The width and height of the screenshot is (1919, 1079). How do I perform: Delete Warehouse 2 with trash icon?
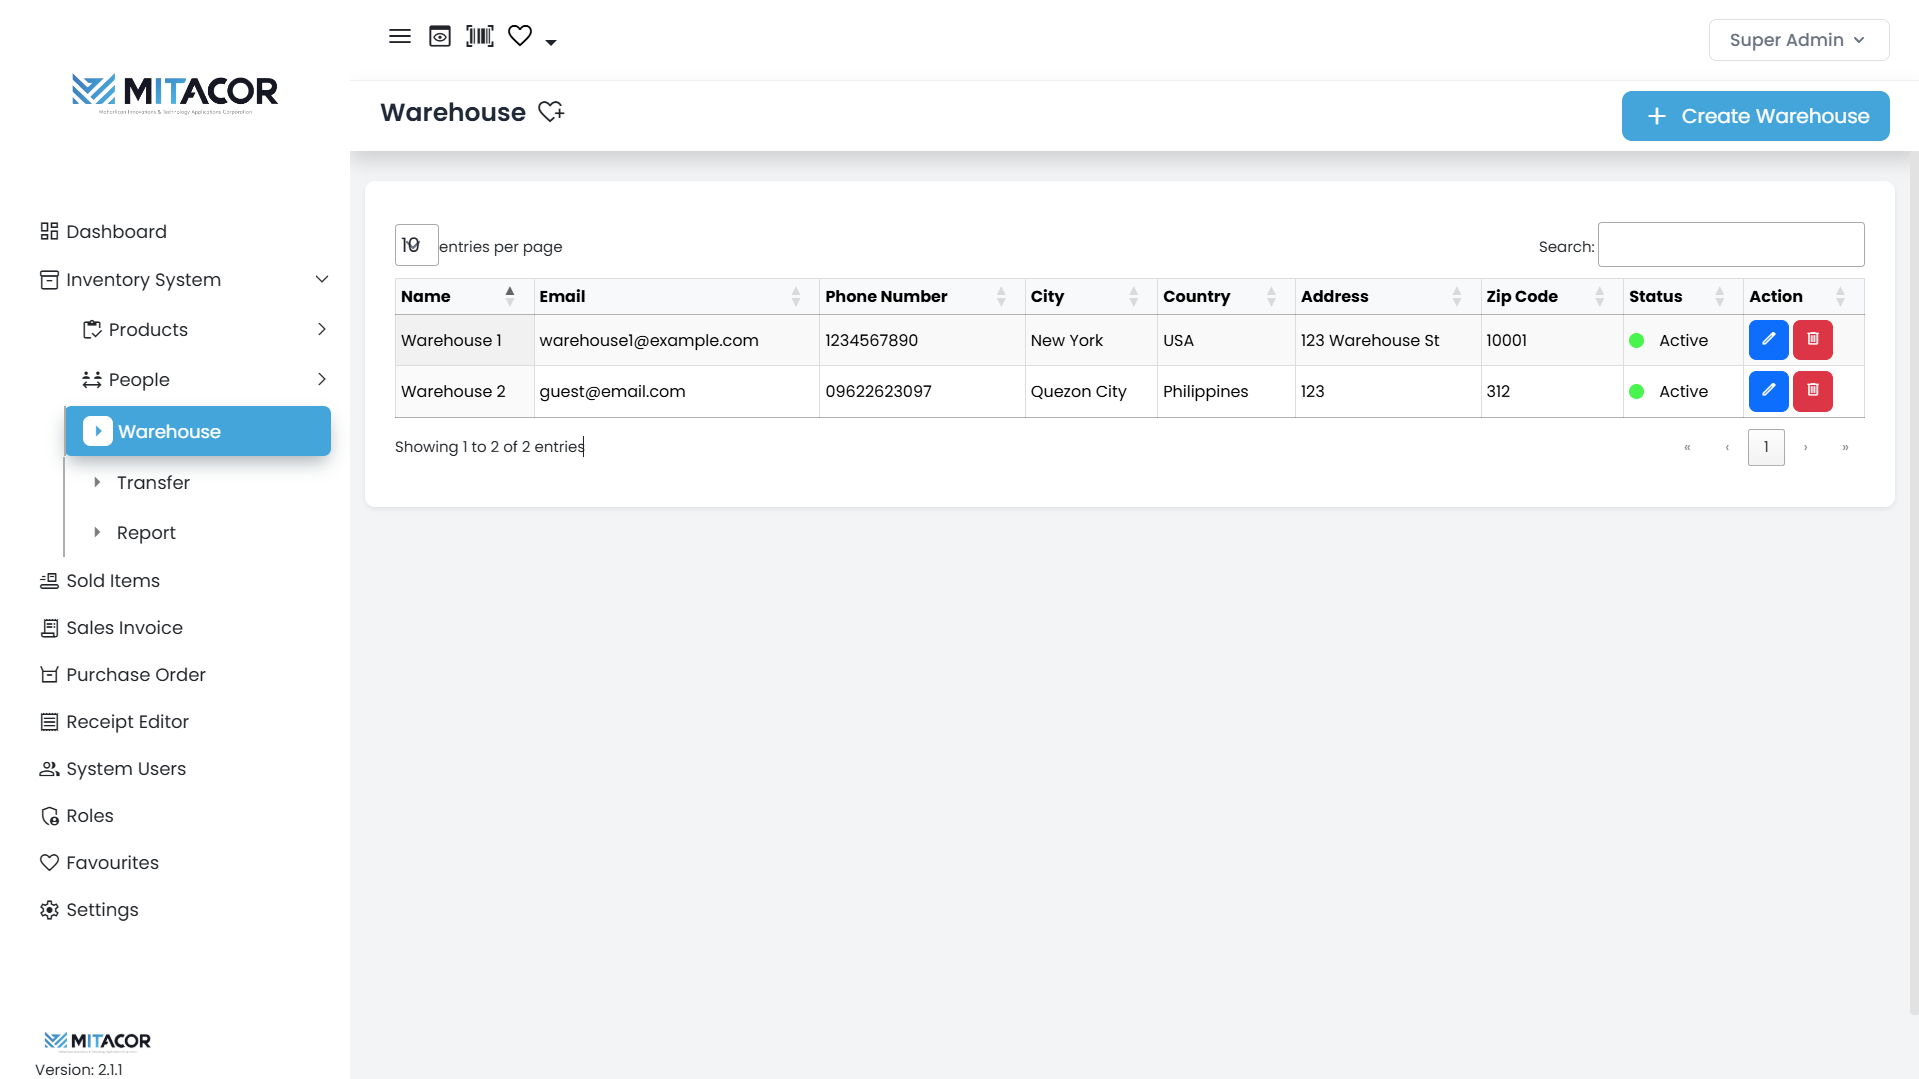(1812, 391)
